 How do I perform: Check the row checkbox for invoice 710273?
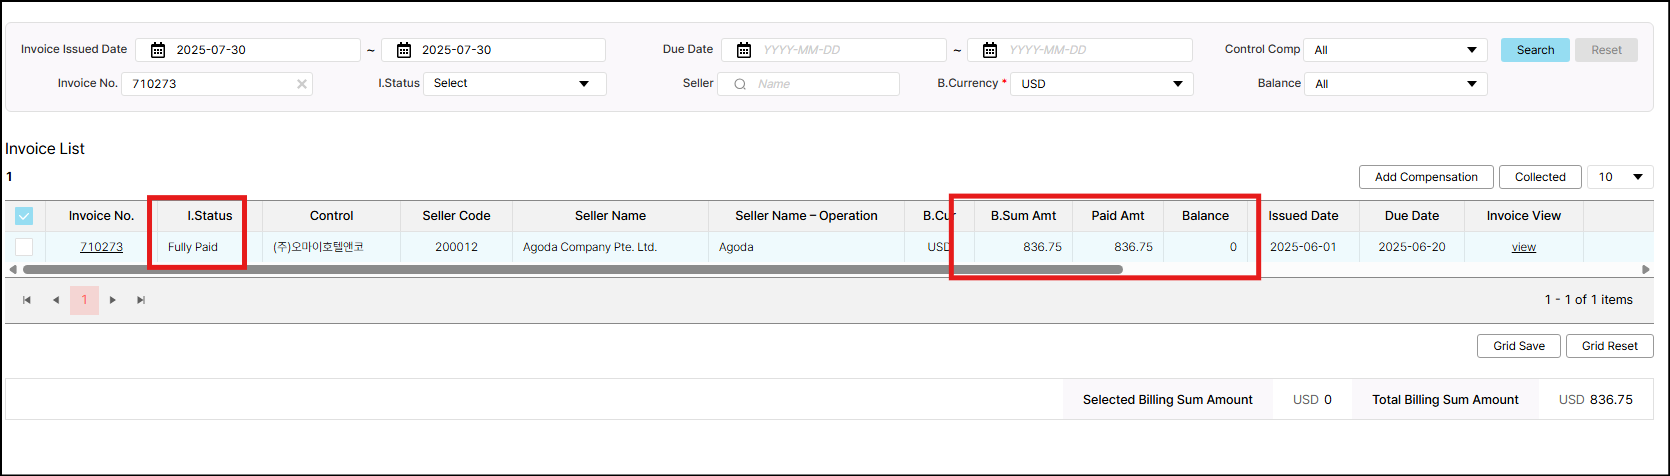(x=24, y=247)
